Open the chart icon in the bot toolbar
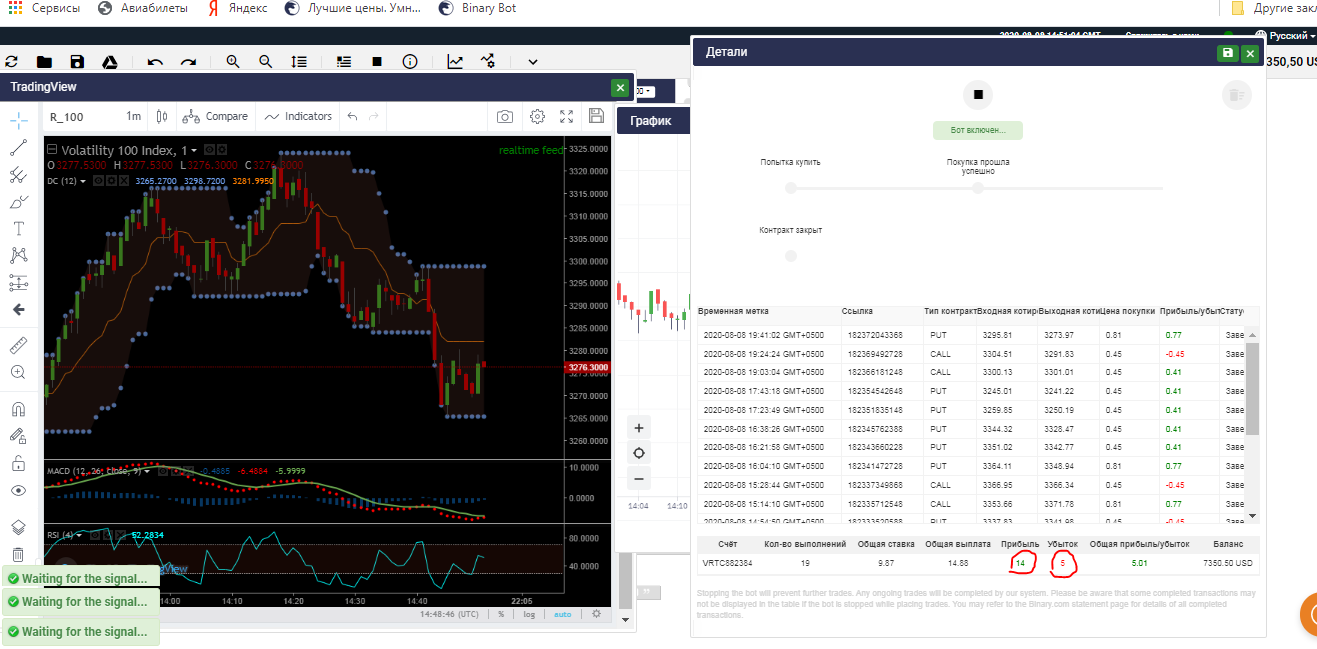 coord(455,61)
